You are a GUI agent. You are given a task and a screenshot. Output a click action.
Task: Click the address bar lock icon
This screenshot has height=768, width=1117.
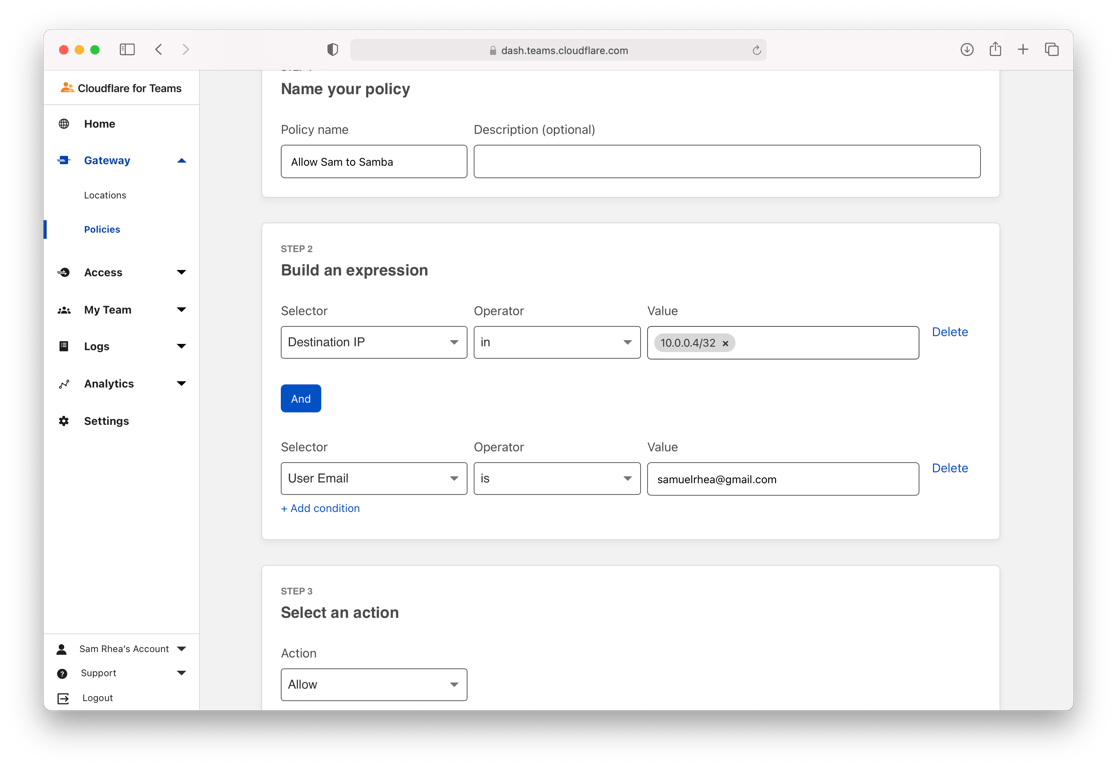point(493,51)
